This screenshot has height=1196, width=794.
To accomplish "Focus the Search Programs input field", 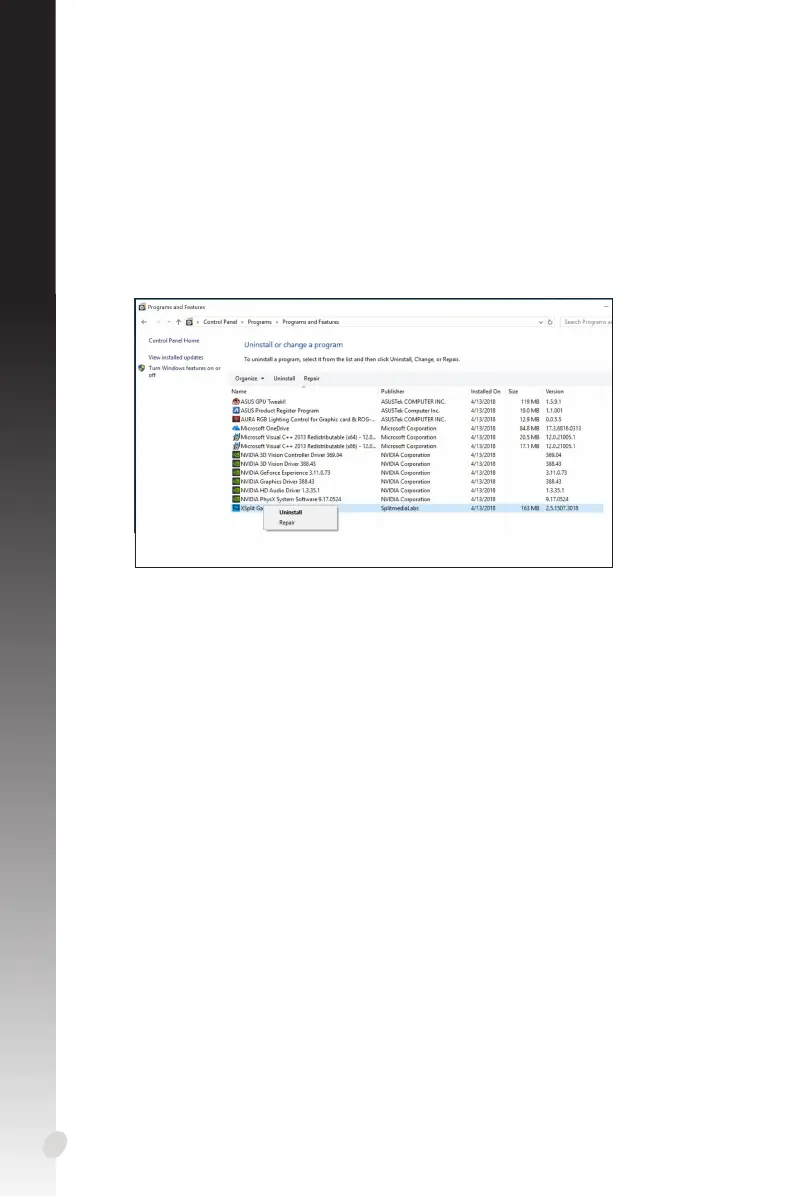I will [586, 322].
